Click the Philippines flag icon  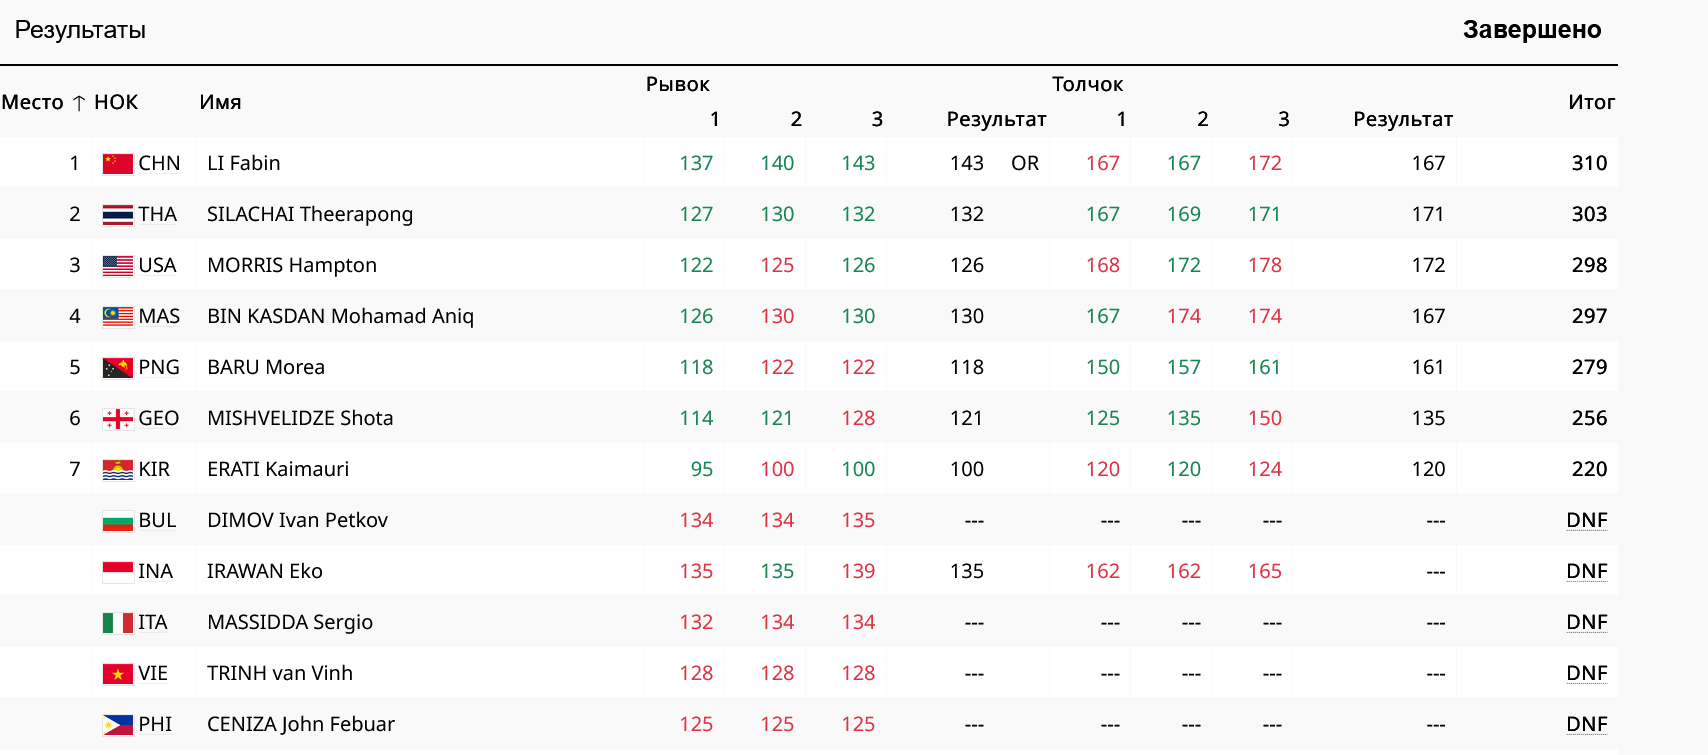tap(117, 724)
